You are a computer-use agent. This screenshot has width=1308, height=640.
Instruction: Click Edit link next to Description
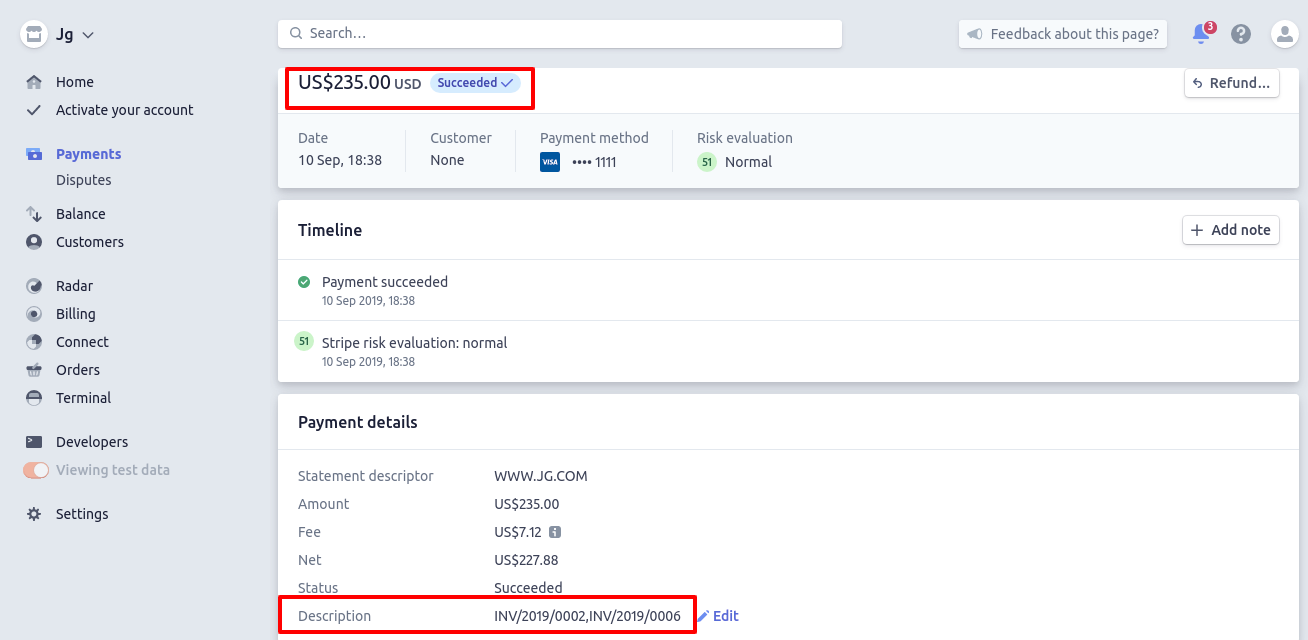tap(719, 616)
